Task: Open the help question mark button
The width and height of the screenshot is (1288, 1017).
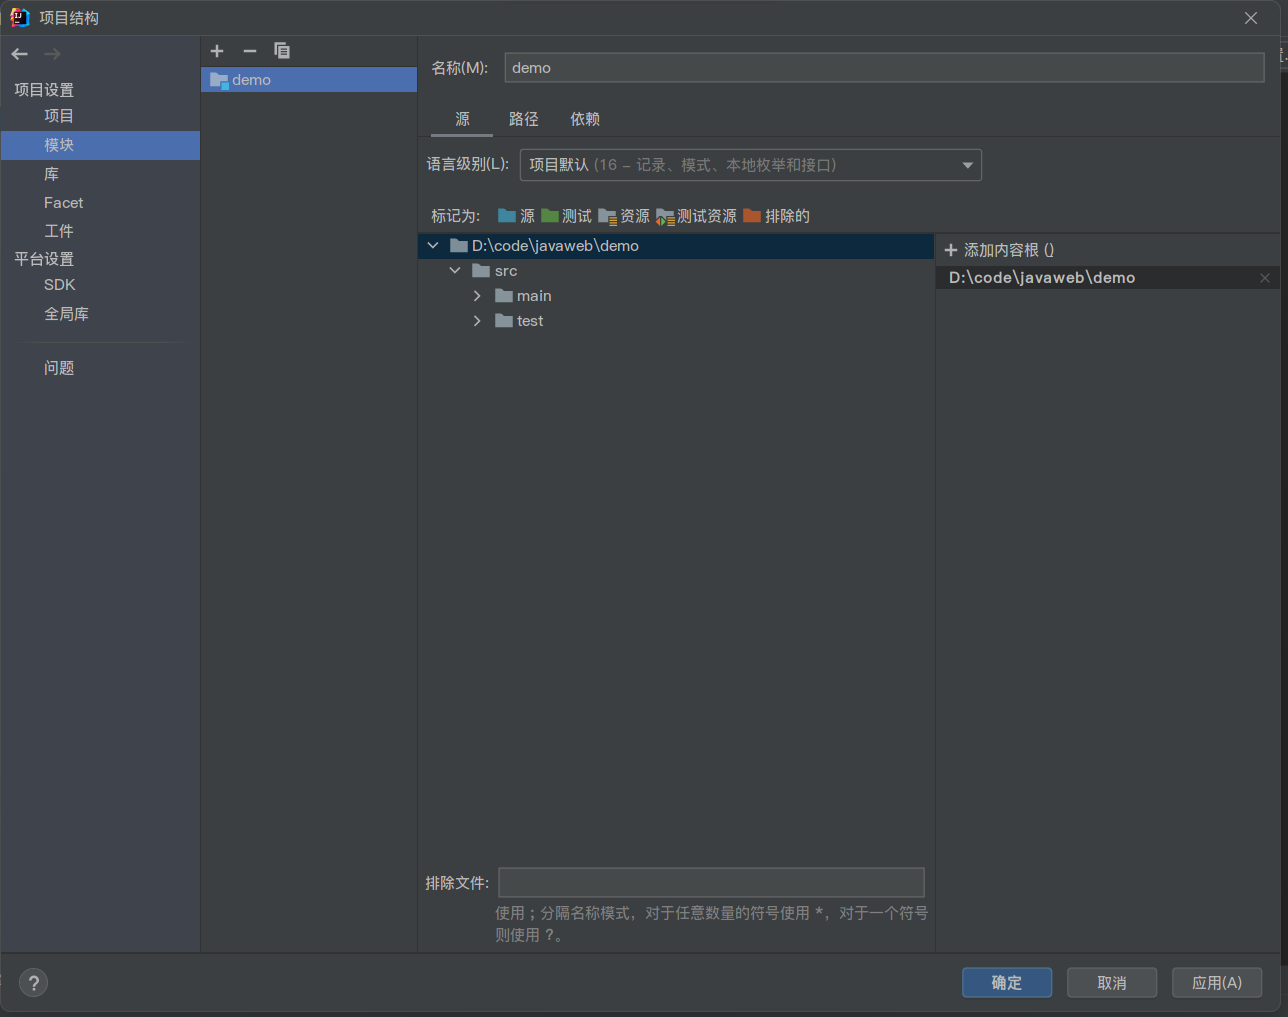Action: tap(33, 983)
